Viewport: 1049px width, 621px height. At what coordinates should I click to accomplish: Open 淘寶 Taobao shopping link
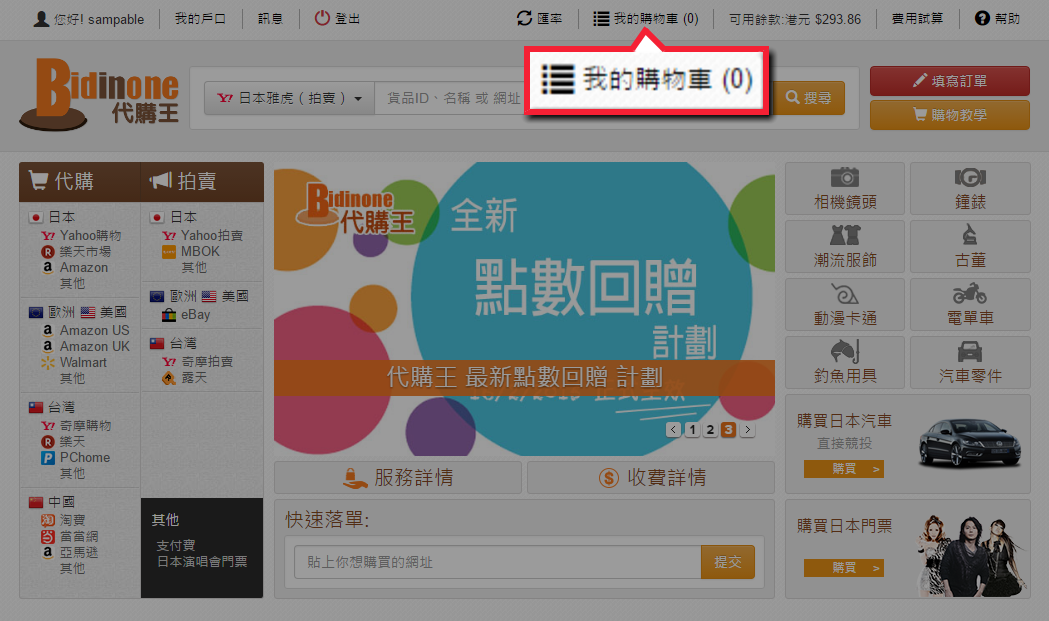pyautogui.click(x=64, y=520)
